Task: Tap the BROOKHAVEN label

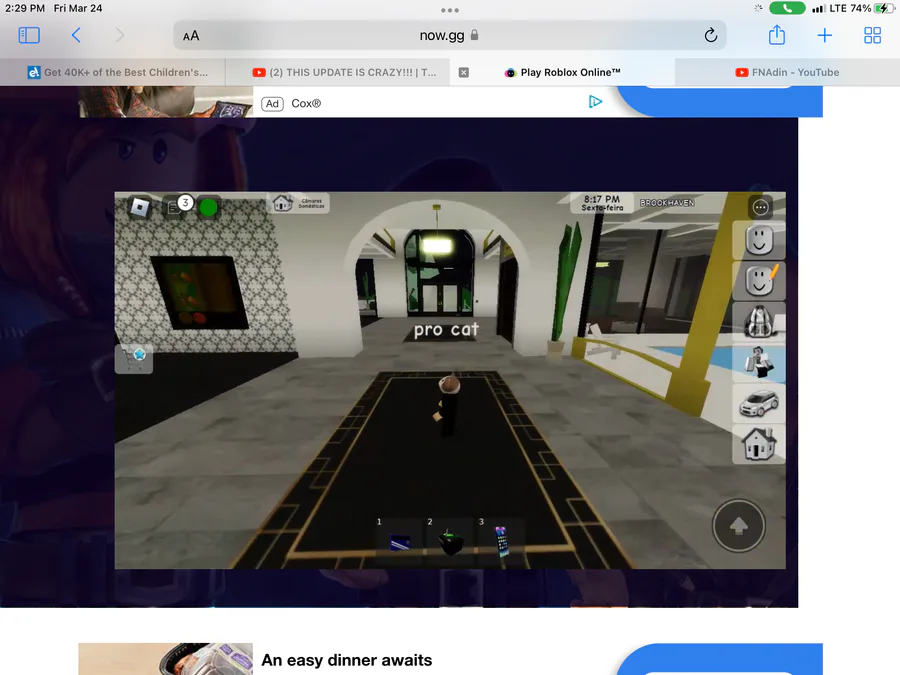Action: click(x=667, y=203)
